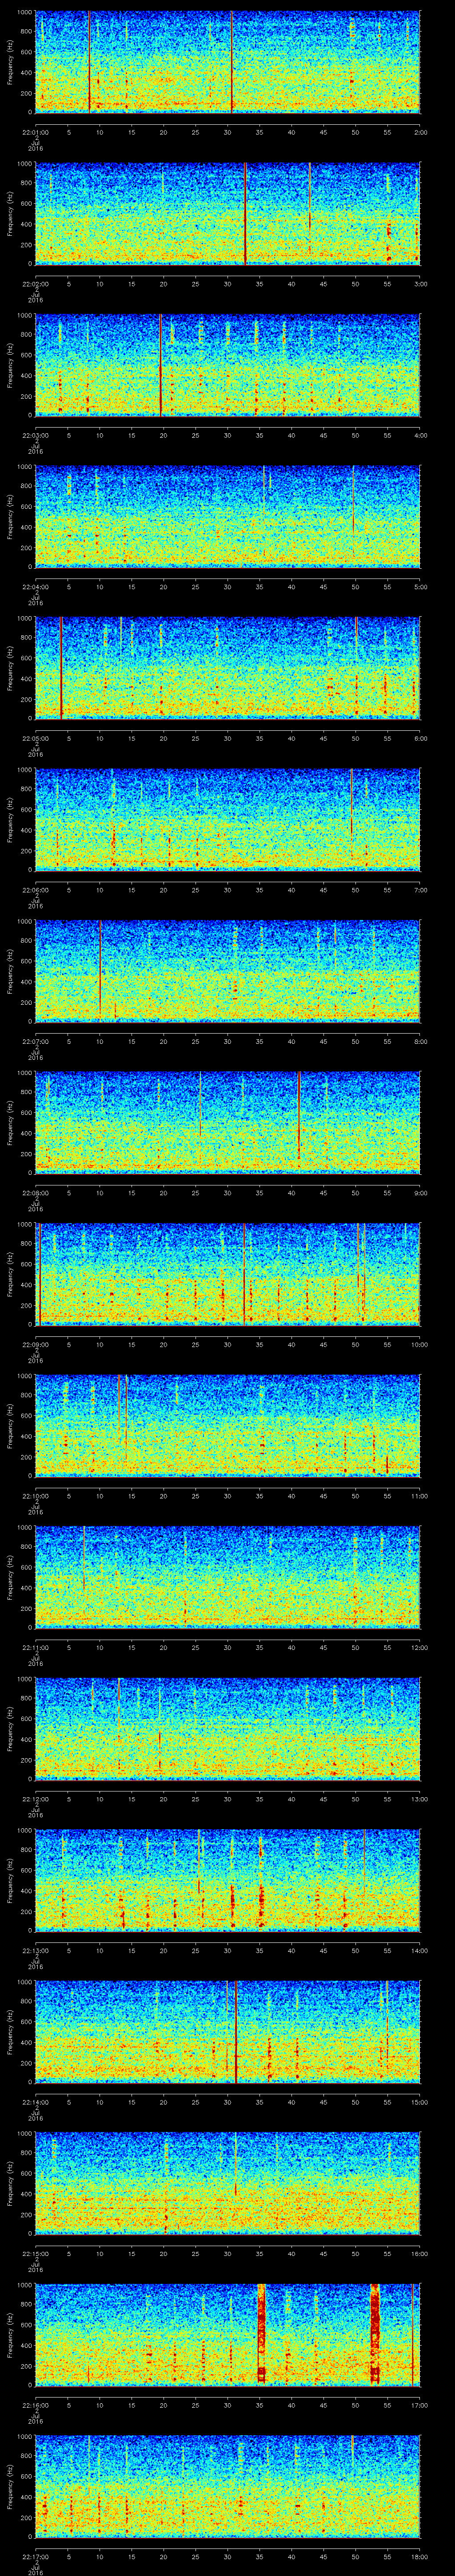
Task: Click the spectrogram panel starting at 22:17:00
Action: pyautogui.click(x=228, y=2487)
